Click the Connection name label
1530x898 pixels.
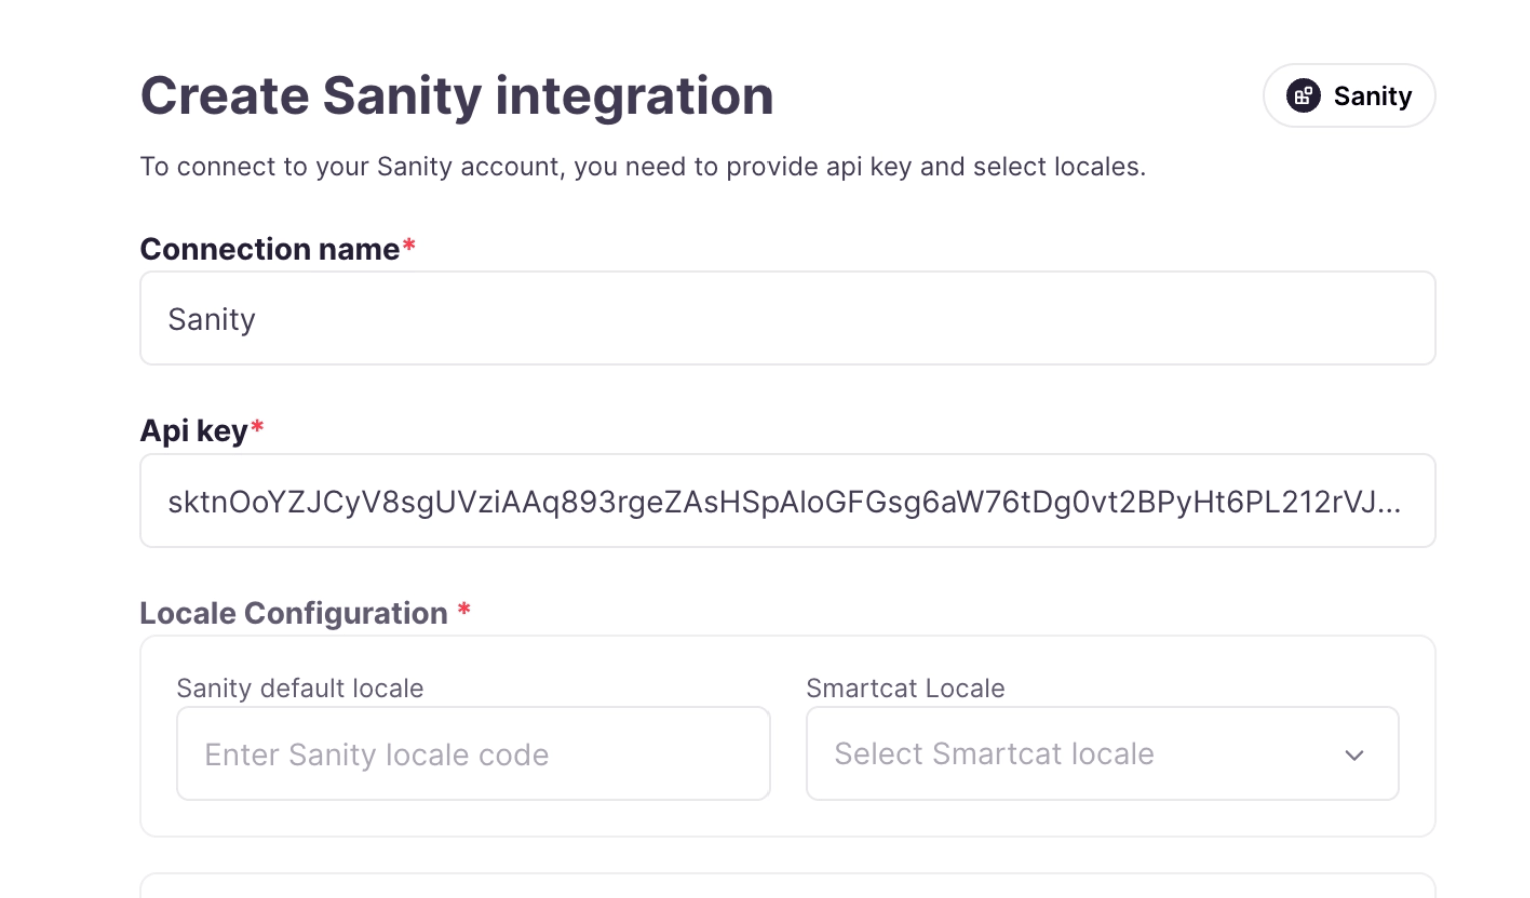(x=272, y=249)
